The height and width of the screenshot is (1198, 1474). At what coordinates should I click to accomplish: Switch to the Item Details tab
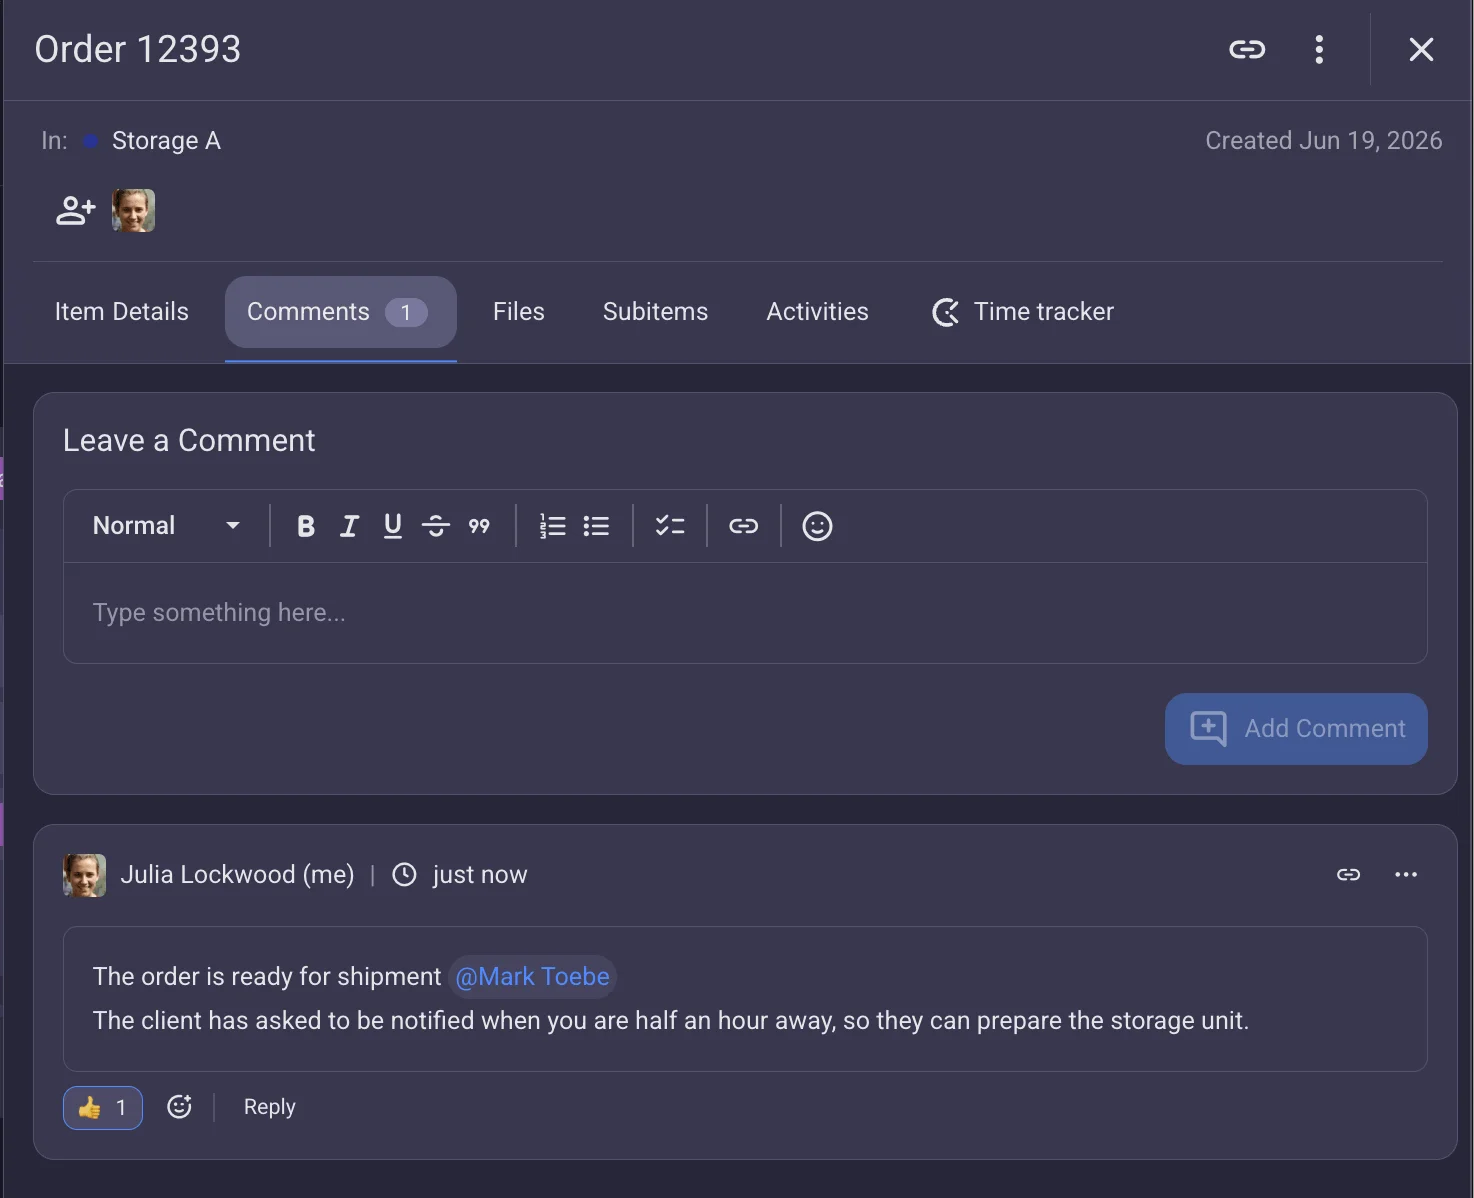click(x=121, y=312)
